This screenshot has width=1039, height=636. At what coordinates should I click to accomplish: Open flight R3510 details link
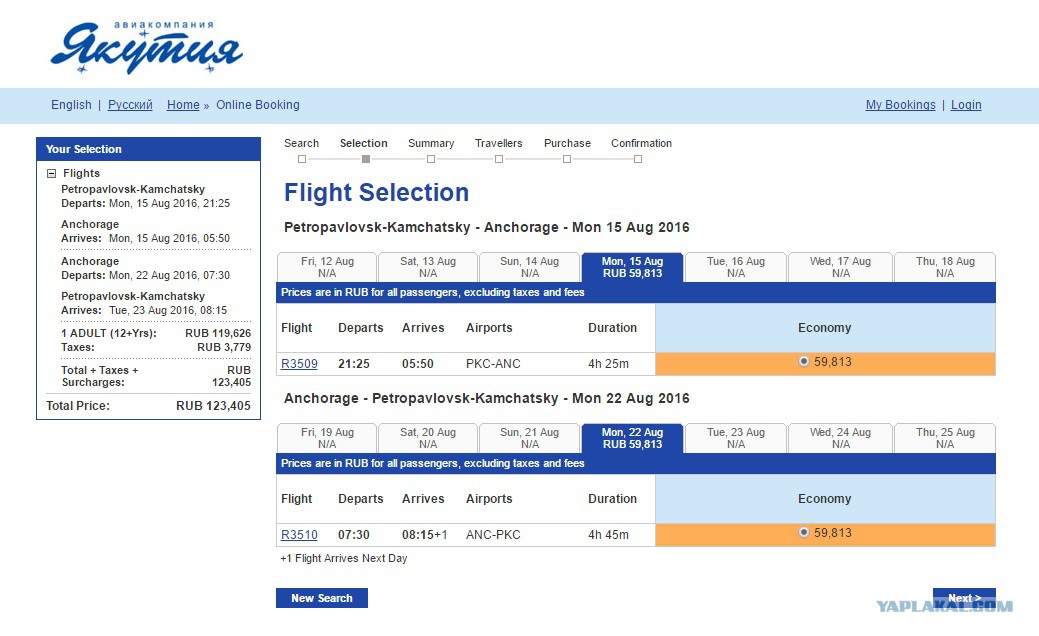point(299,535)
